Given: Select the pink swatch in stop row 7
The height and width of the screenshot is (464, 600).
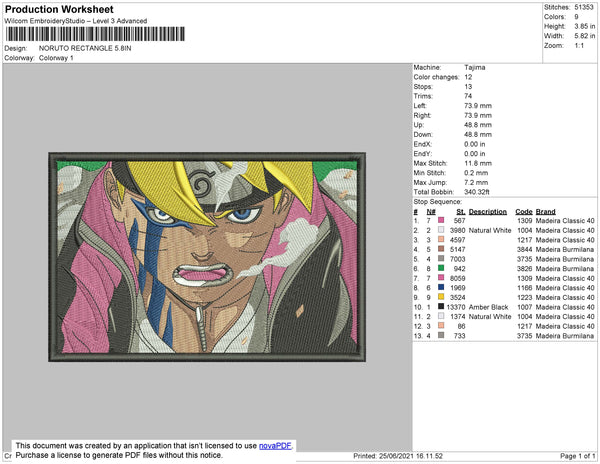Looking at the screenshot, I should click(441, 278).
